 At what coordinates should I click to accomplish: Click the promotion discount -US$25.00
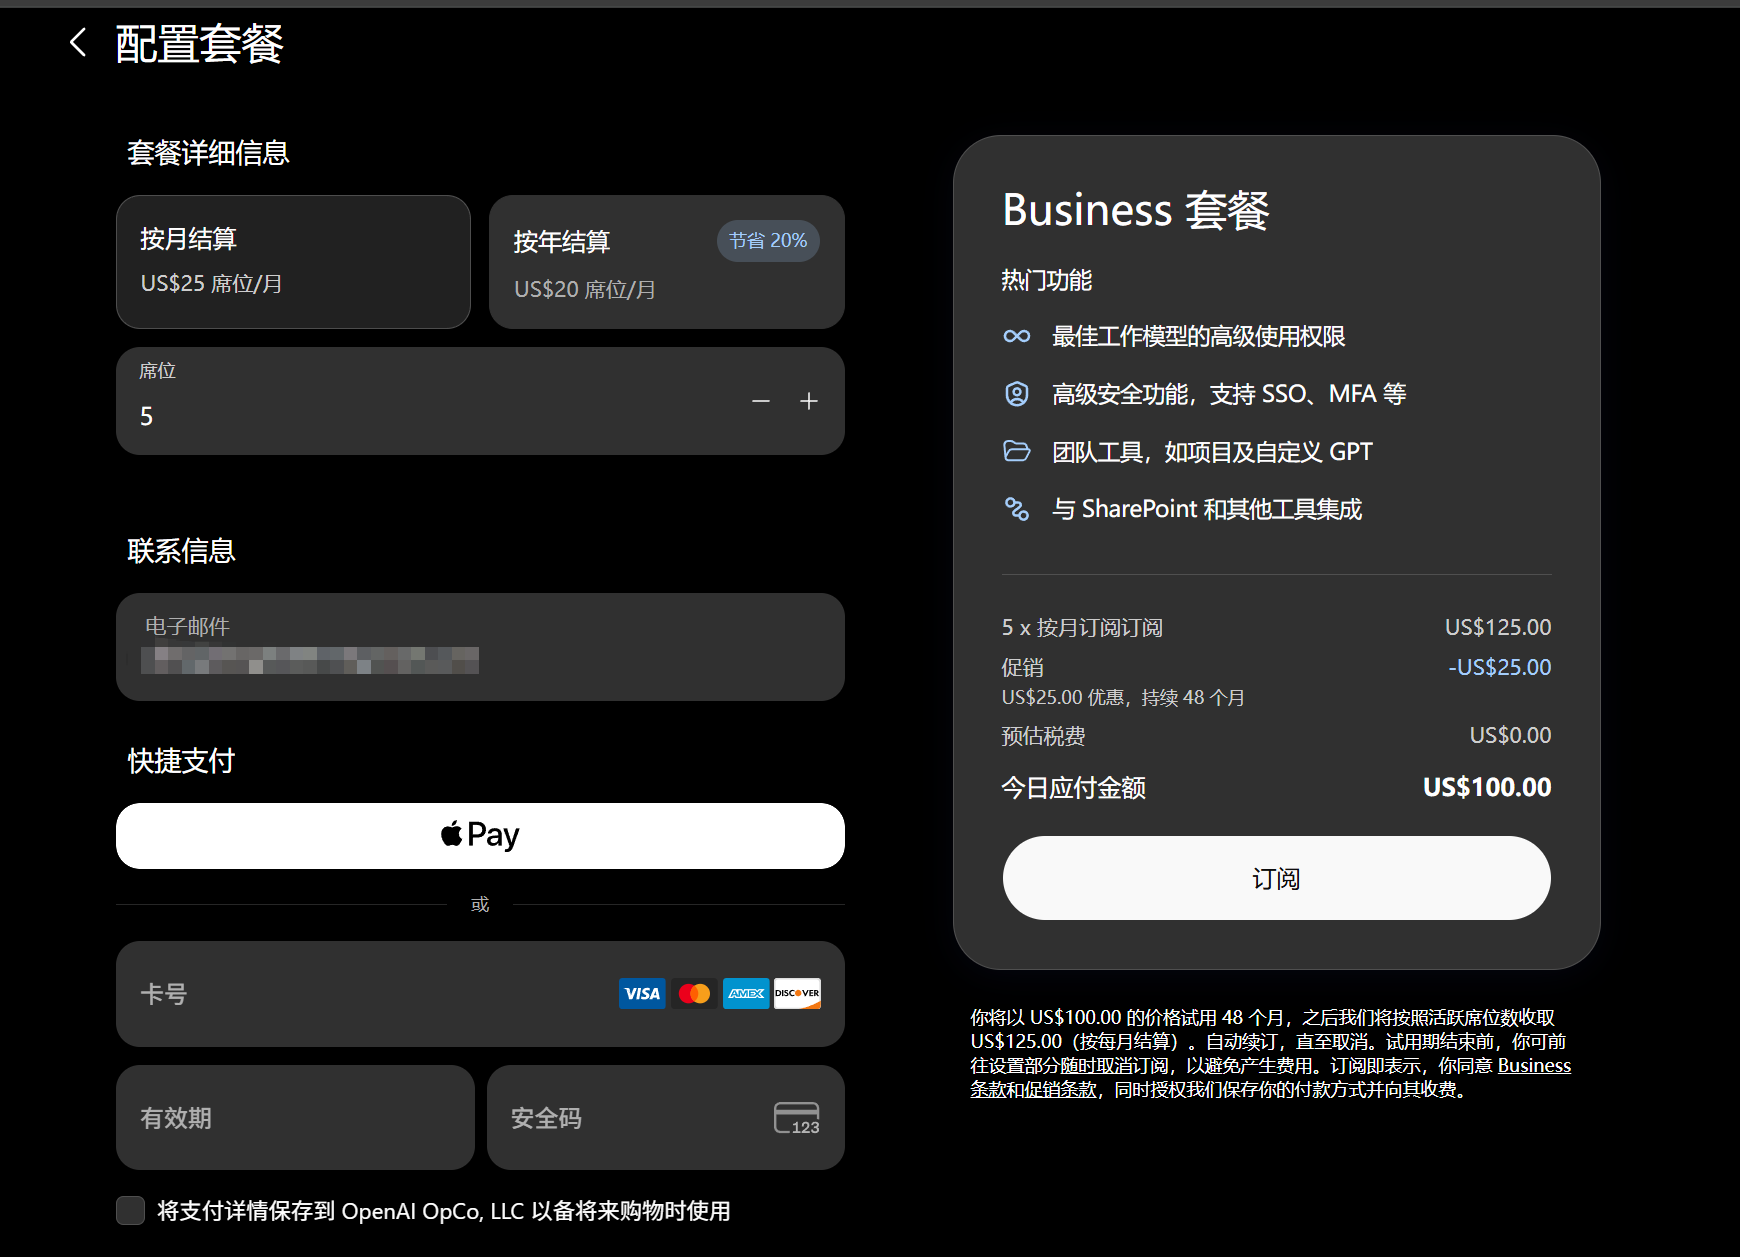tap(1500, 667)
